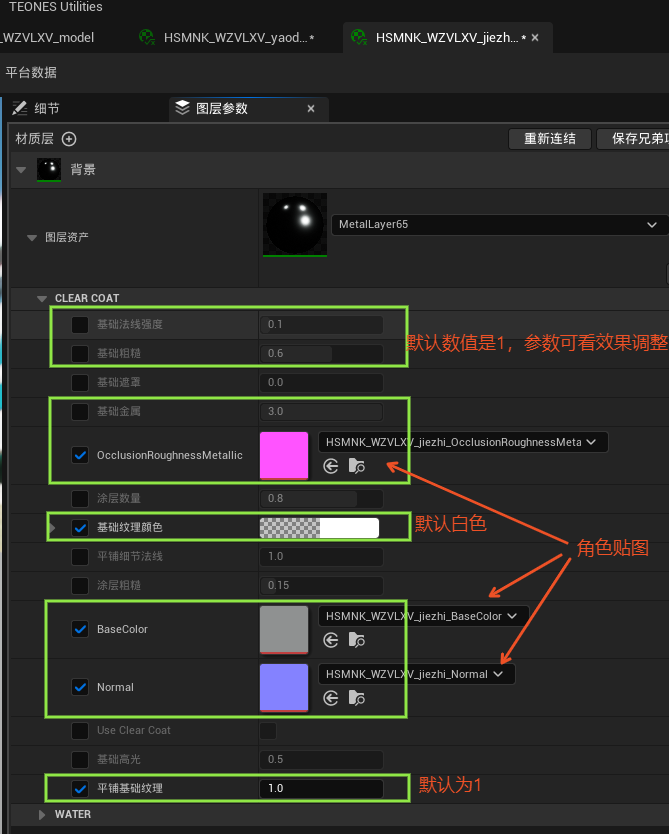Viewport: 669px width, 834px height.
Task: Click the 平铺基础纹理 value input field
Action: tap(320, 788)
